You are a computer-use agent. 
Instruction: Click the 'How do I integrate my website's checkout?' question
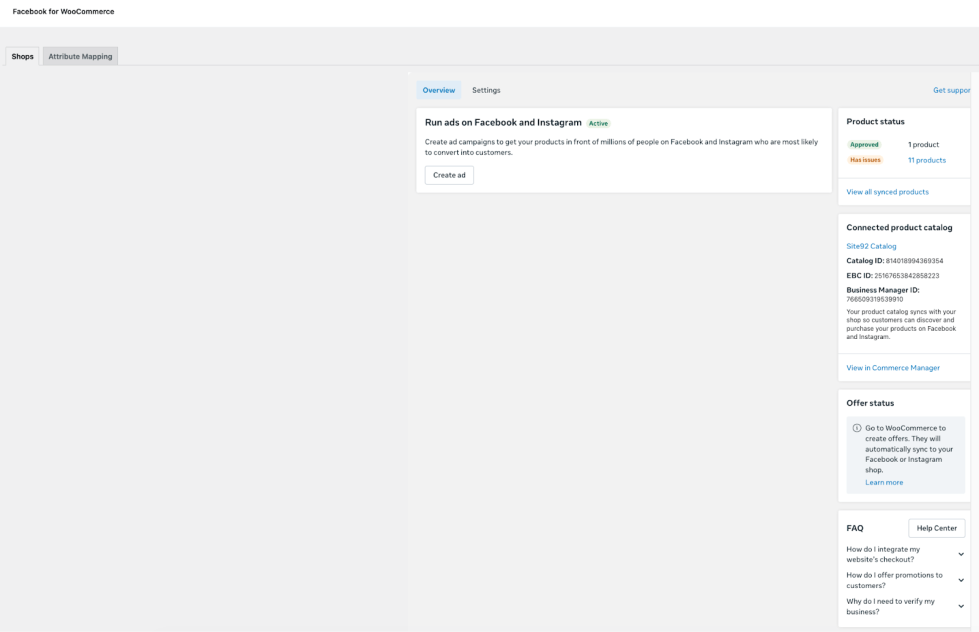[883, 554]
